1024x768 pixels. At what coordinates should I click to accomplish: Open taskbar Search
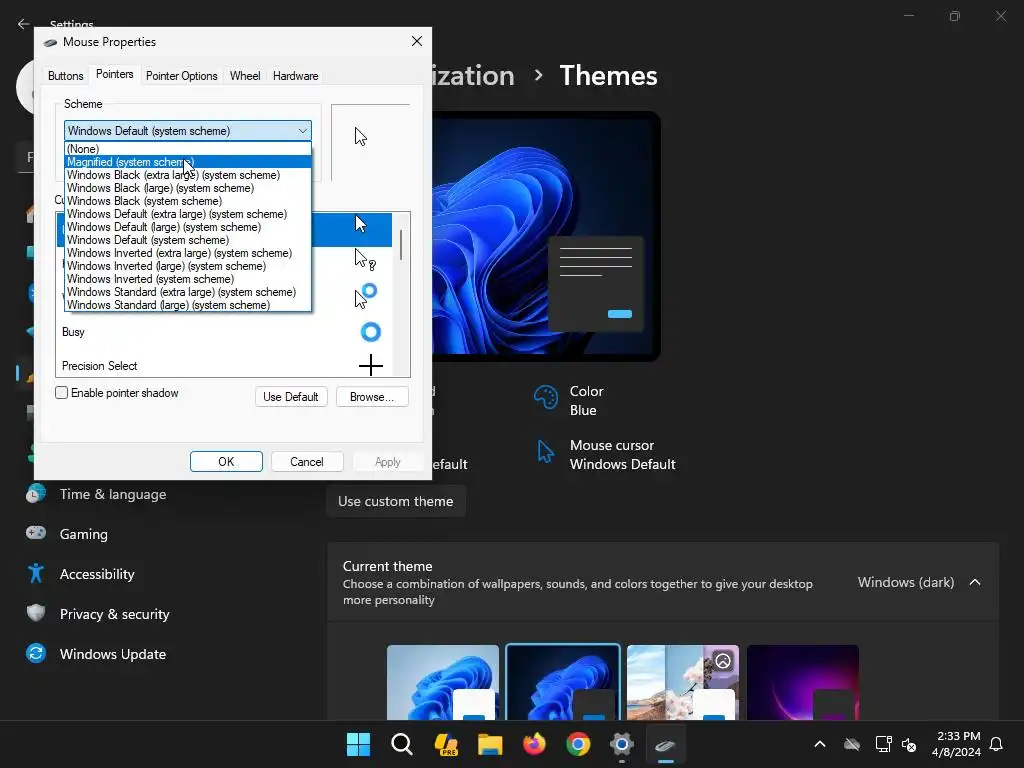tap(402, 744)
